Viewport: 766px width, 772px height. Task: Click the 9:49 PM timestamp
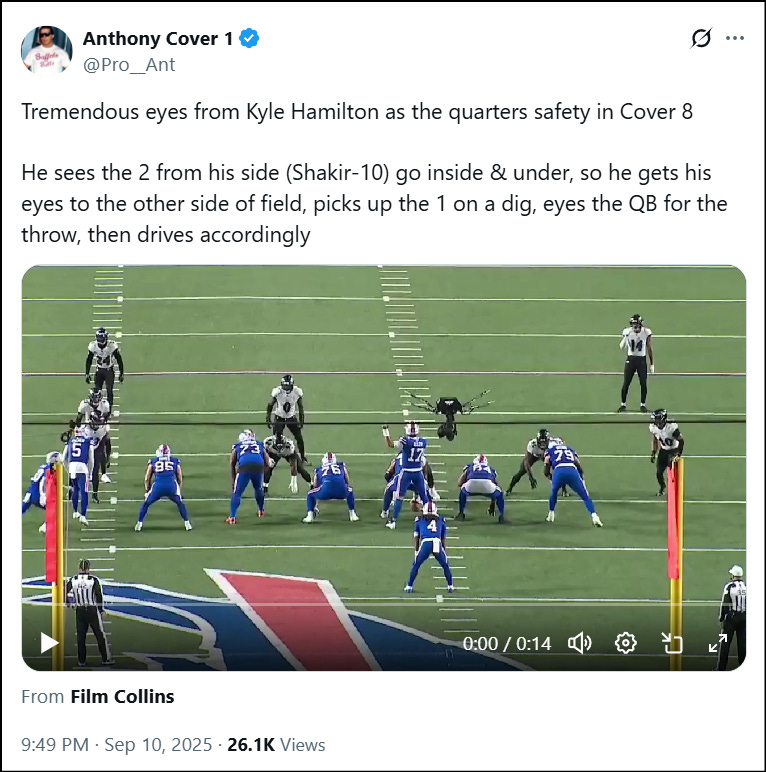55,744
